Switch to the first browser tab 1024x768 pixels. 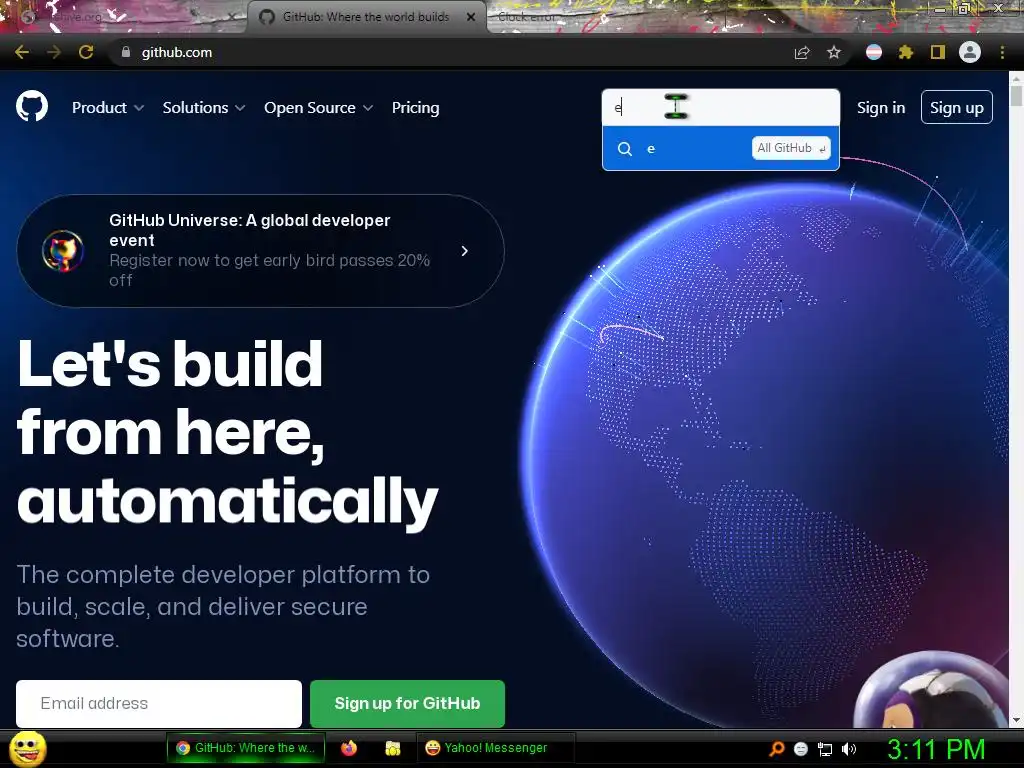click(124, 17)
